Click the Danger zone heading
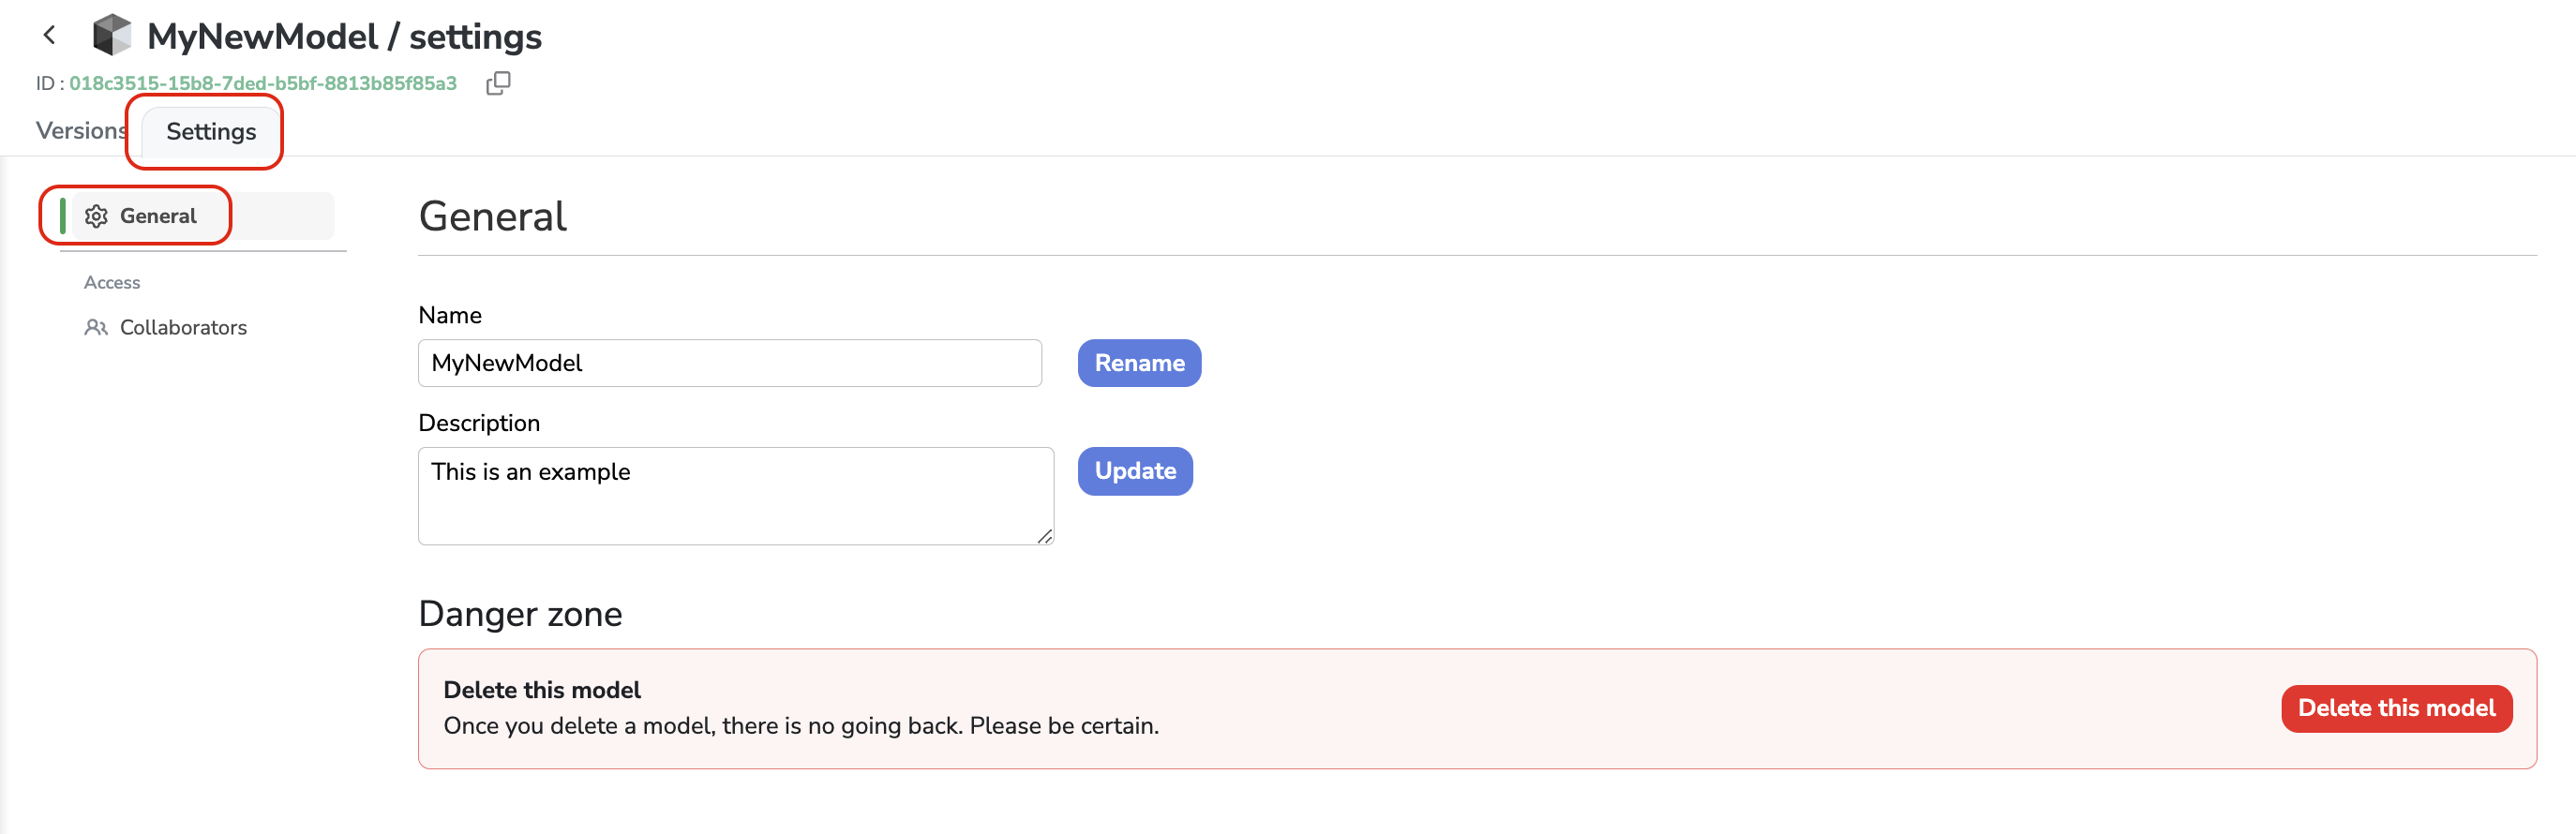Screen dimensions: 2576x834 pyautogui.click(x=520, y=614)
